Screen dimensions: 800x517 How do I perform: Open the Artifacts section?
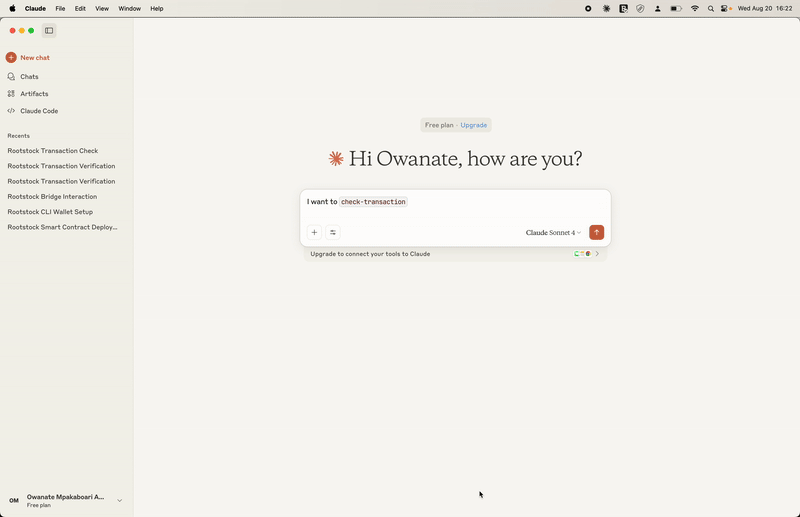click(34, 94)
